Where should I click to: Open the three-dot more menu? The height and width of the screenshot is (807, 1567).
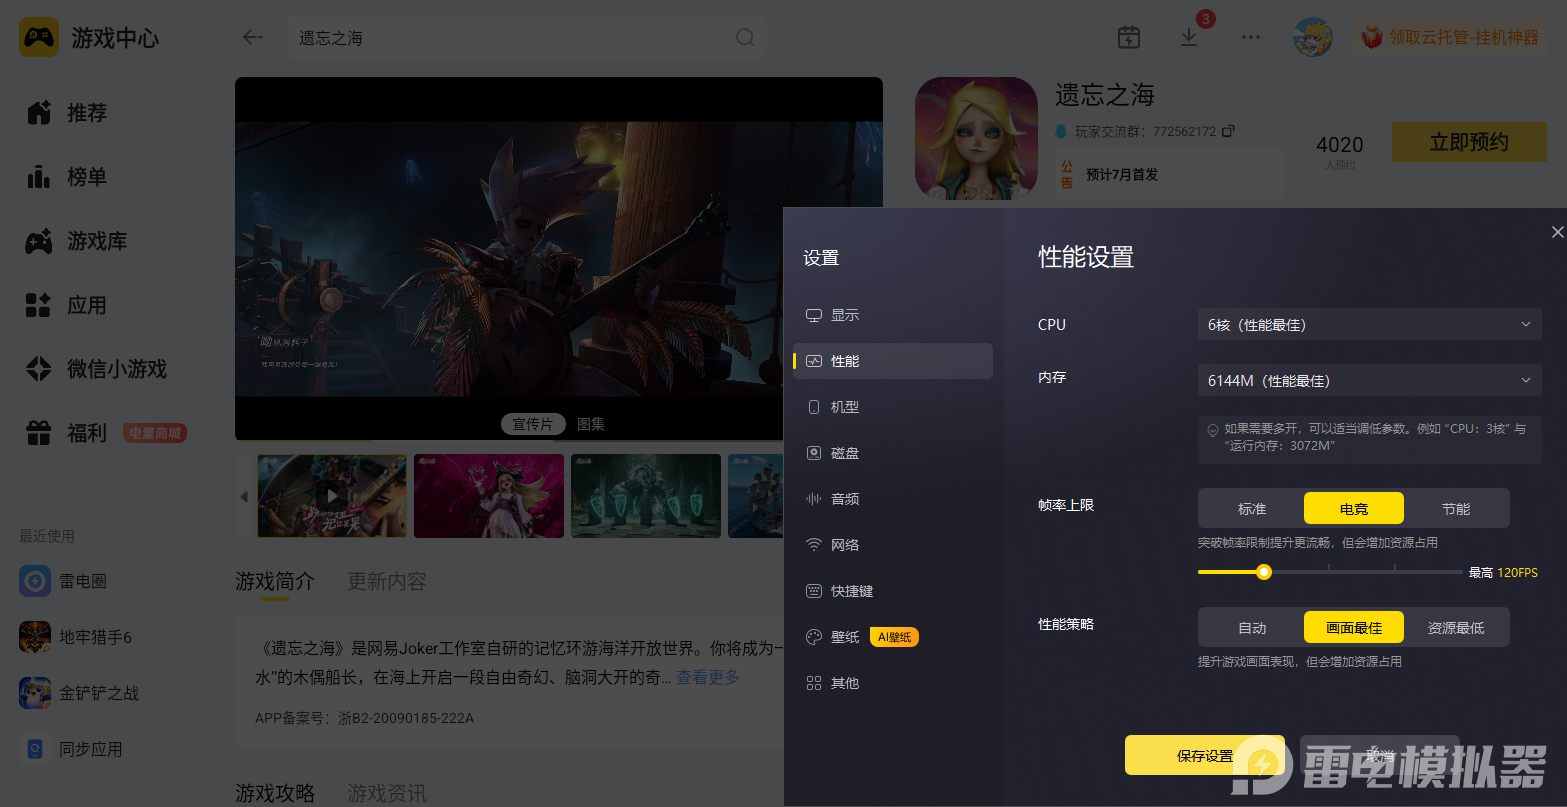click(x=1251, y=37)
